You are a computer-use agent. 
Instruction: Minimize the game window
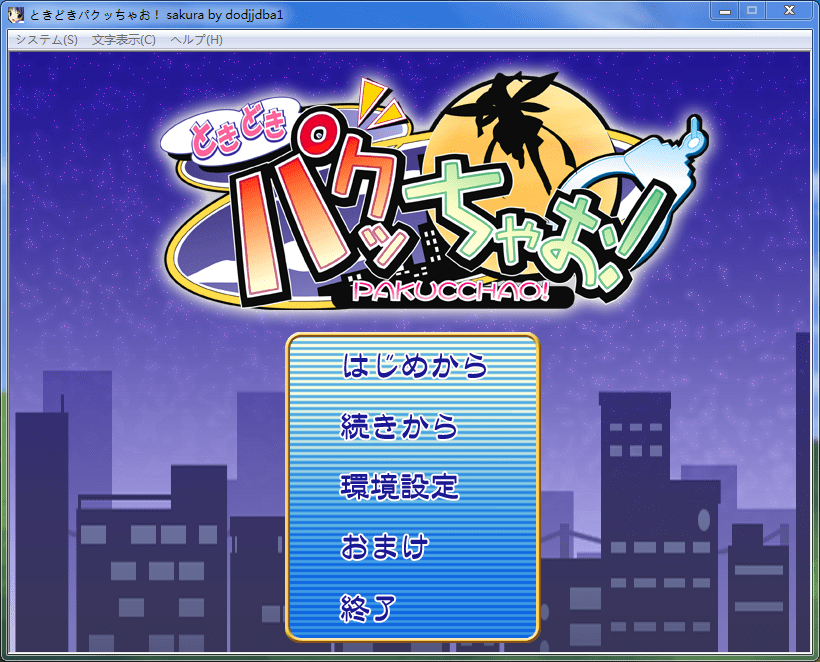(725, 10)
